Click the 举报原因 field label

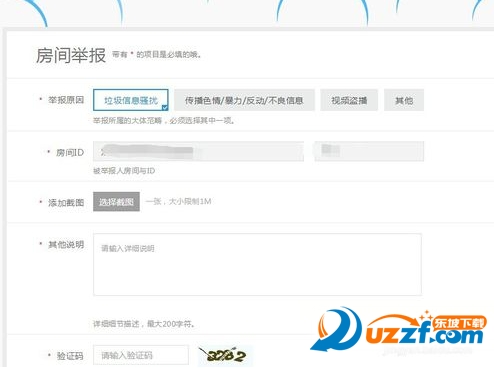coord(66,100)
